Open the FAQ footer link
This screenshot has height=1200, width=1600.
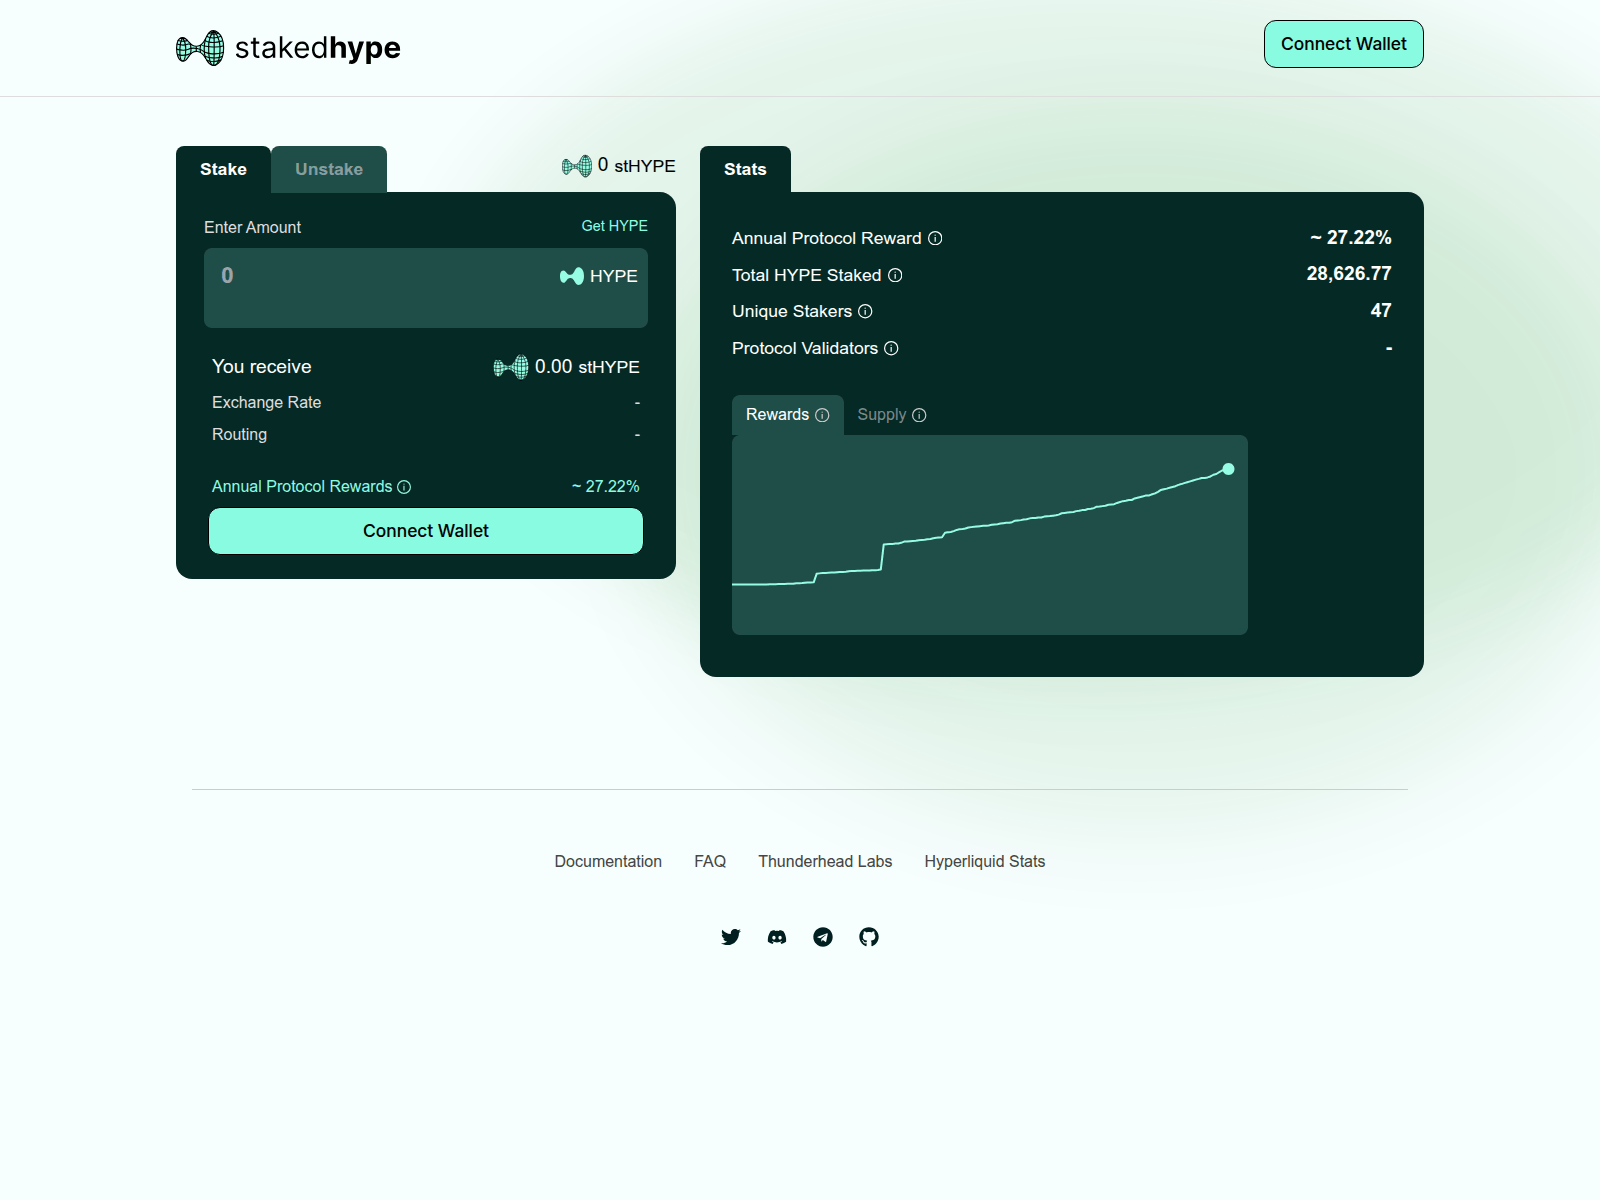point(710,861)
